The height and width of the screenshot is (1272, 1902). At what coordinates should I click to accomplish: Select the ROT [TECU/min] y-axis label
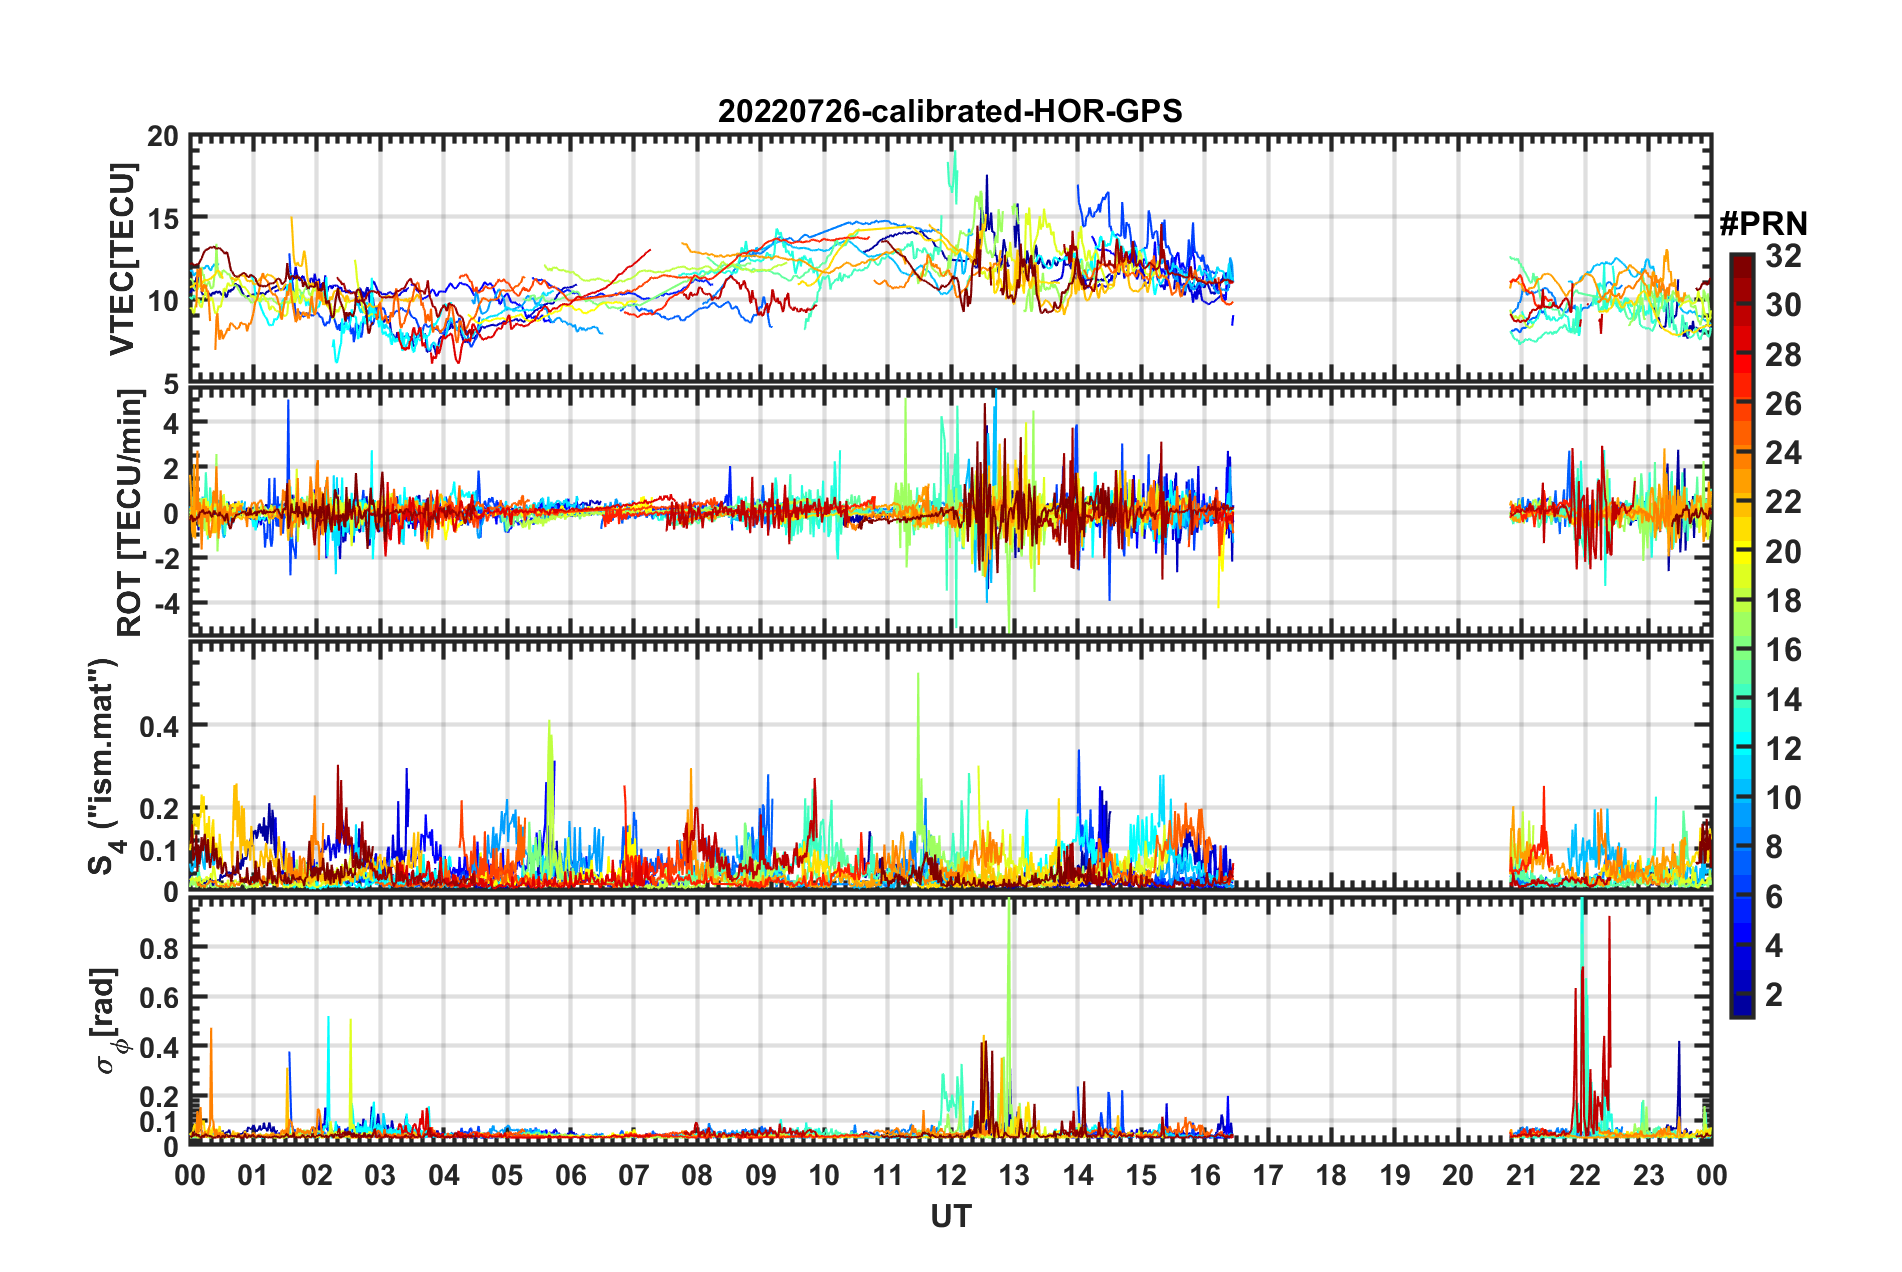[130, 513]
